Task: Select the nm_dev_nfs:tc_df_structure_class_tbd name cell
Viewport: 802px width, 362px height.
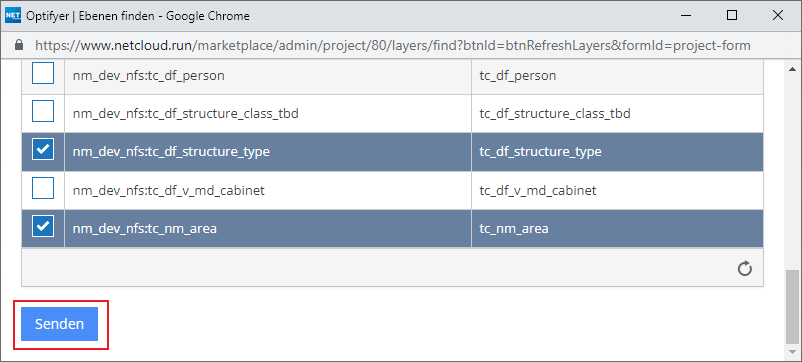Action: (268, 114)
